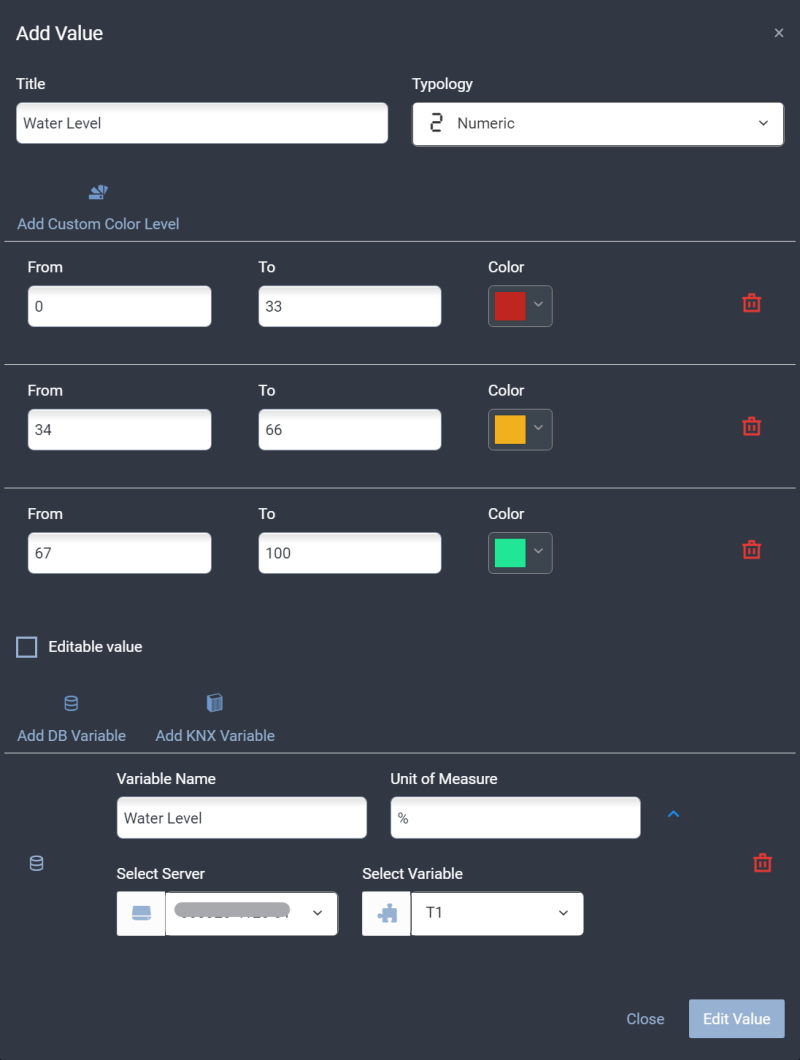800x1060 pixels.
Task: Open the Select Server dropdown
Action: [251, 914]
